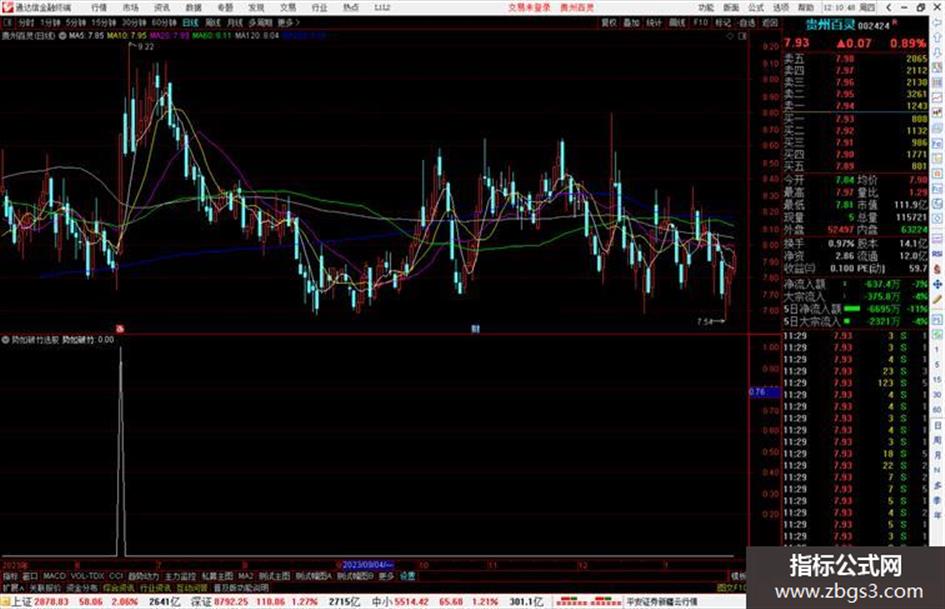
Task: Switch chart to 60分钟 period
Action: (x=164, y=22)
